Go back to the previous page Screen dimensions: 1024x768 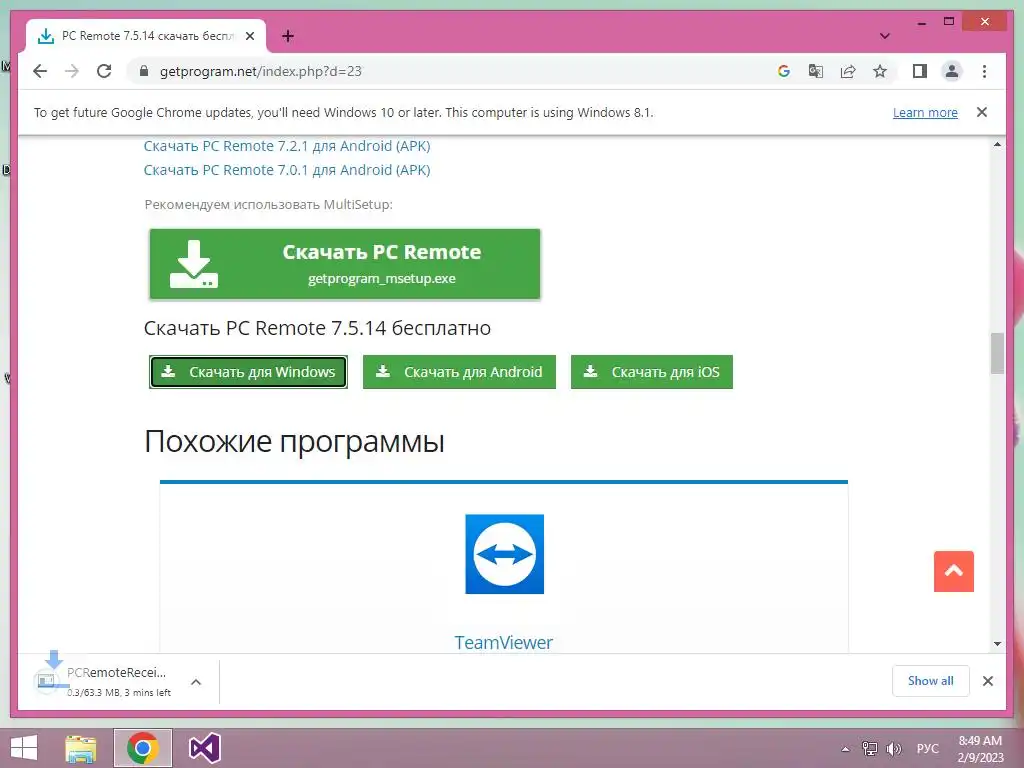point(40,71)
